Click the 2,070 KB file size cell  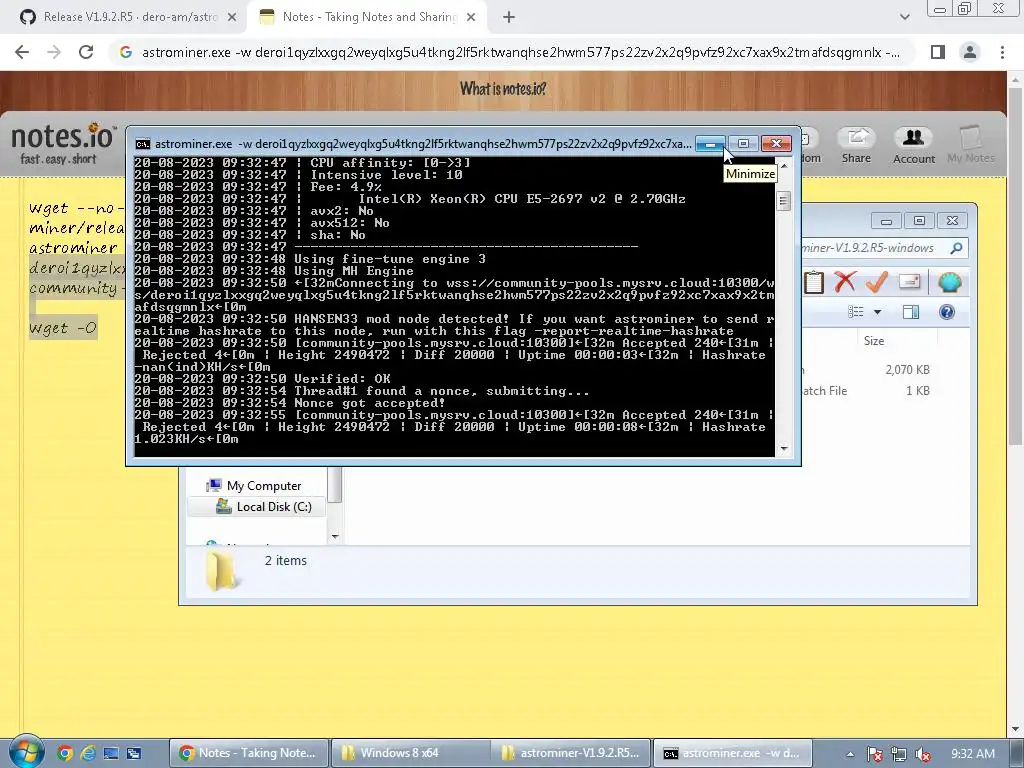coord(907,370)
